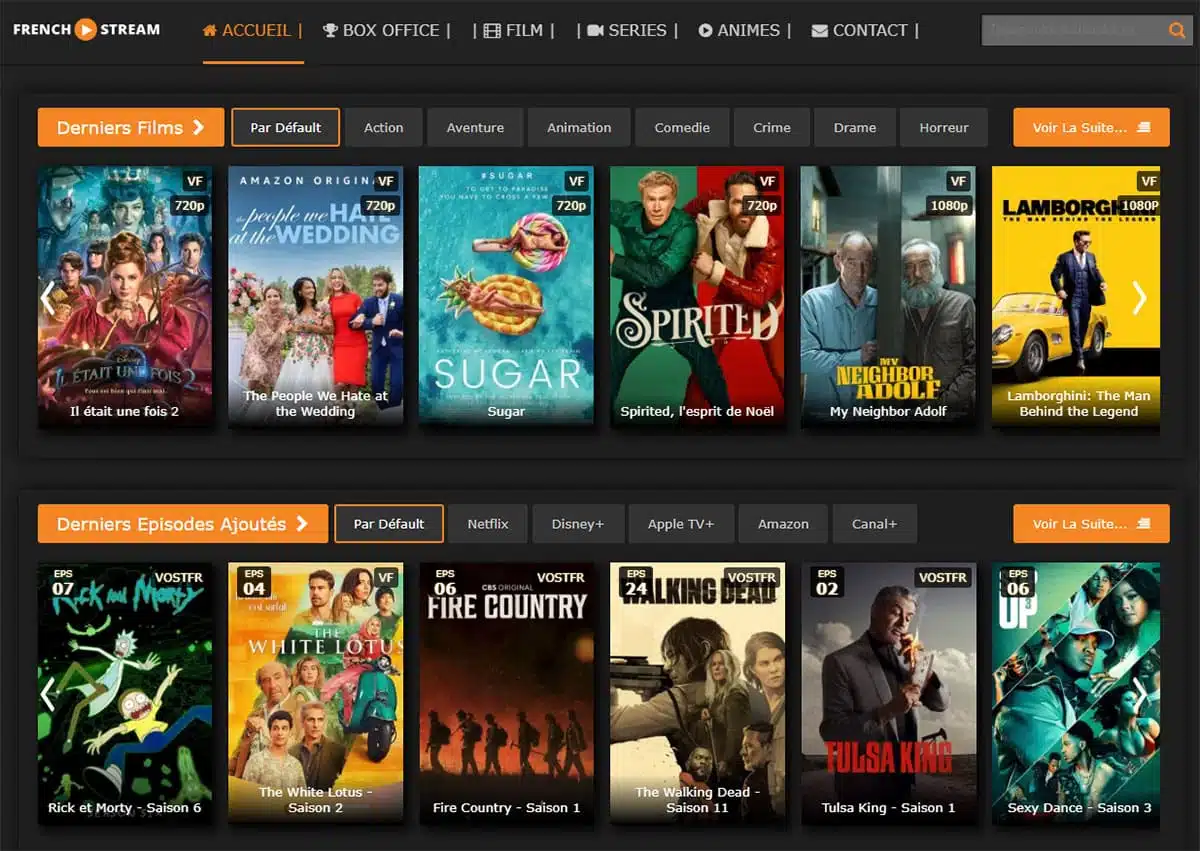Screen dimensions: 1200x851
Task: Select the Par Défaut films filter
Action: tap(286, 127)
